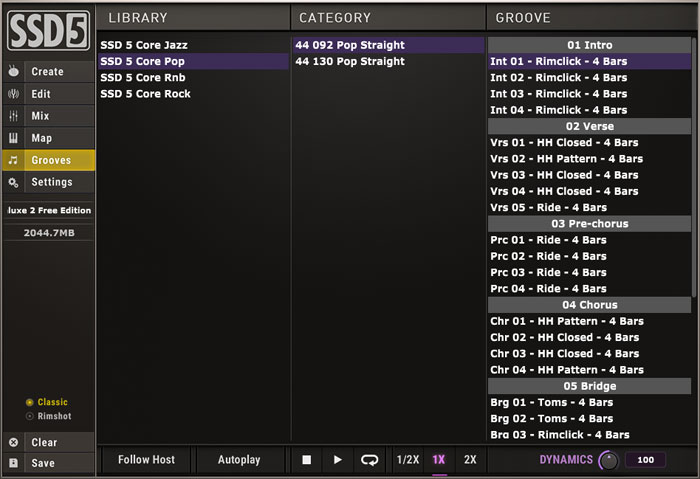Click the drum icon next to Create
This screenshot has height=479, width=700.
click(14, 71)
